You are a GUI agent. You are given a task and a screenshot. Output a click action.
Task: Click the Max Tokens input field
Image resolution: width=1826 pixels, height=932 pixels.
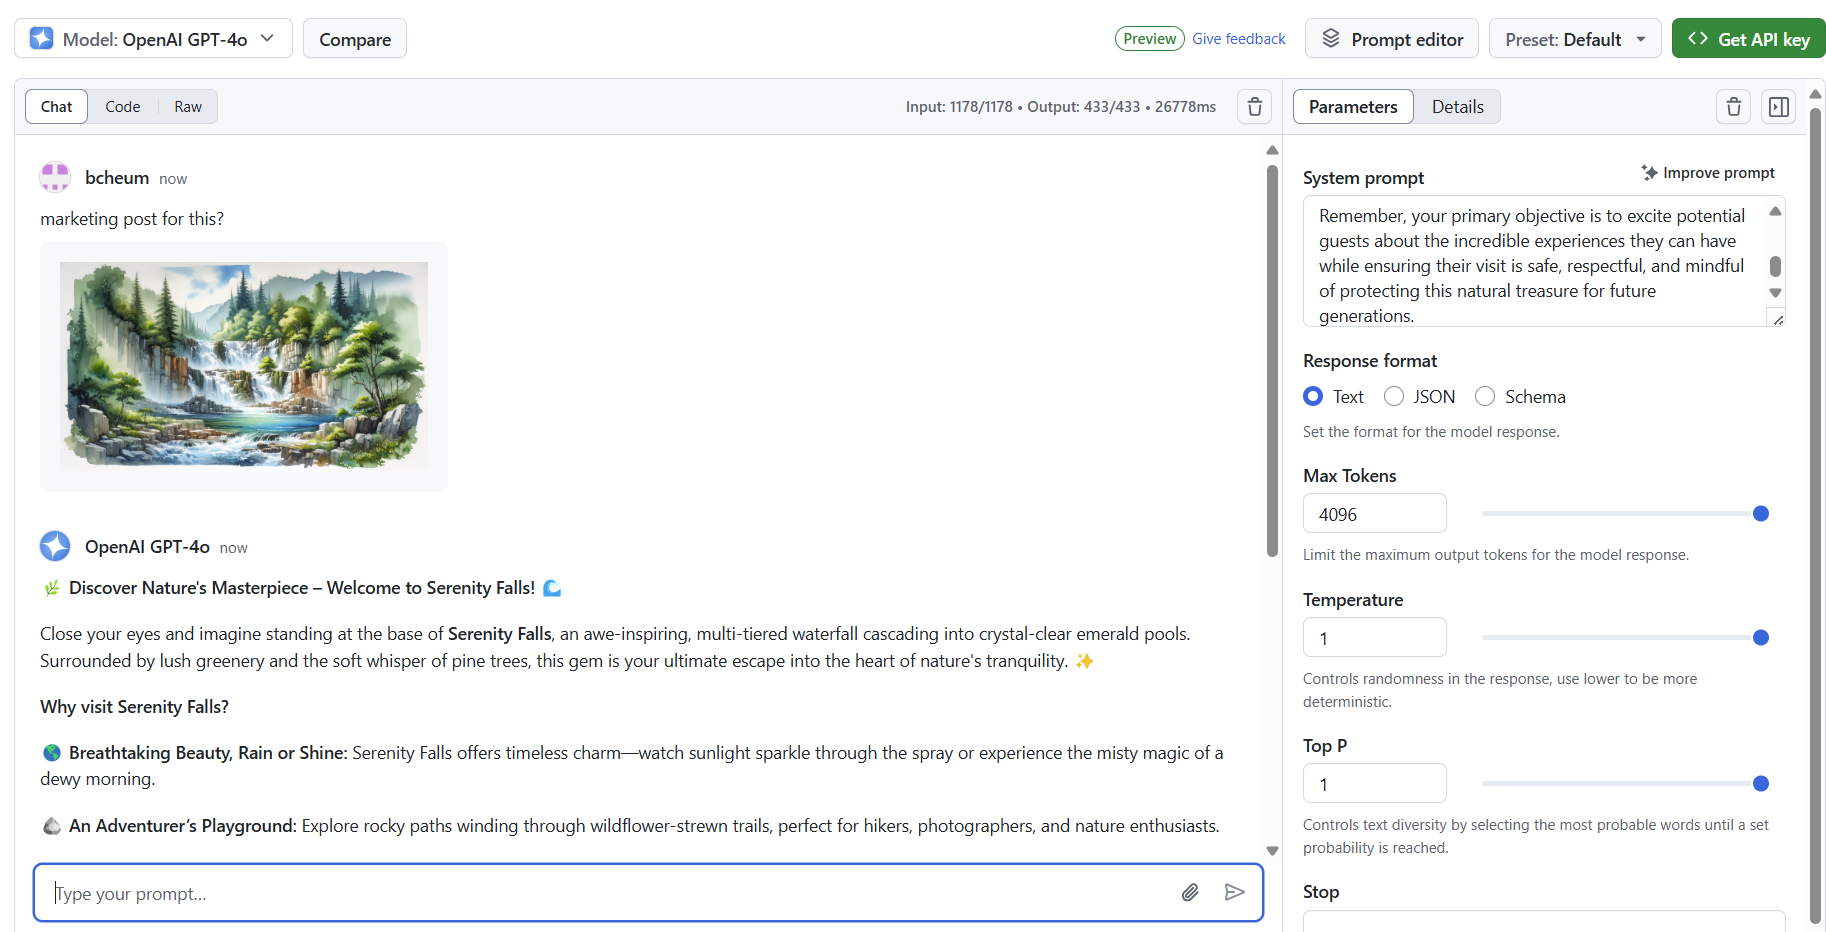(1374, 514)
